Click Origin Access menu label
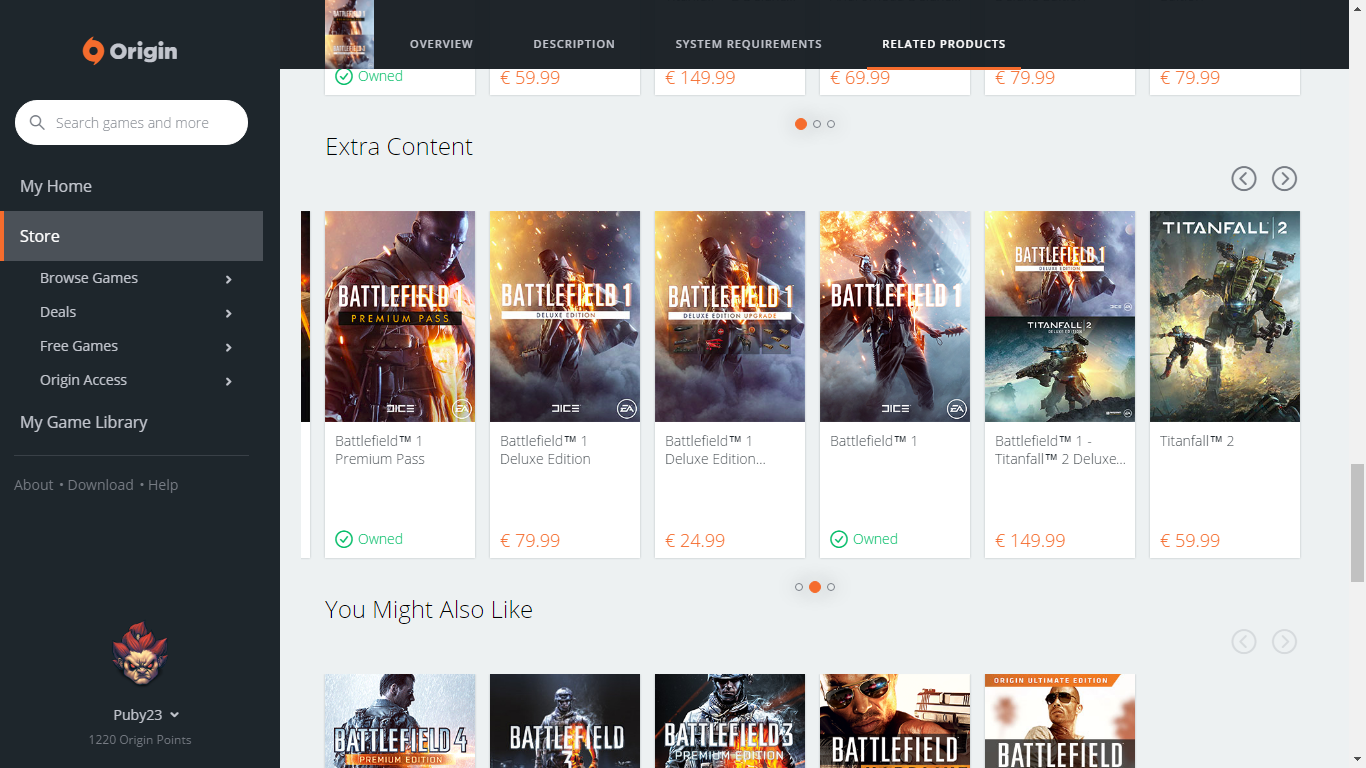 [x=83, y=380]
